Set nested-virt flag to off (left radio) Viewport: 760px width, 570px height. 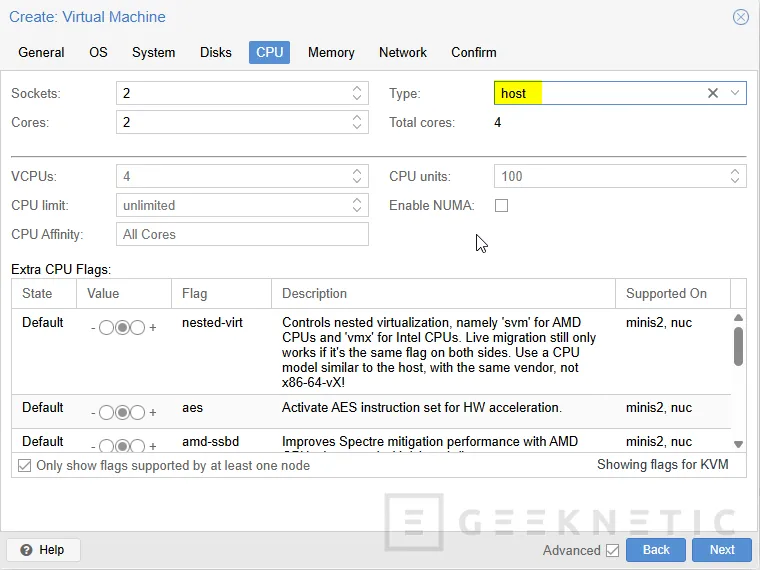106,328
